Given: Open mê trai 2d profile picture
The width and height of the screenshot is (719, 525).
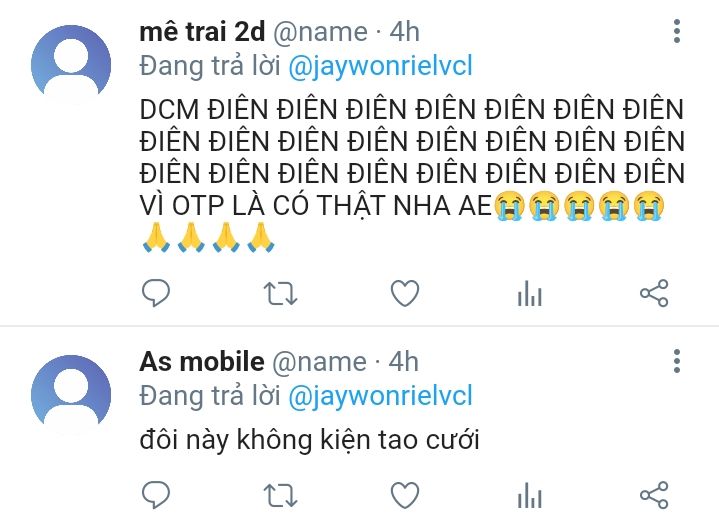Looking at the screenshot, I should (71, 64).
